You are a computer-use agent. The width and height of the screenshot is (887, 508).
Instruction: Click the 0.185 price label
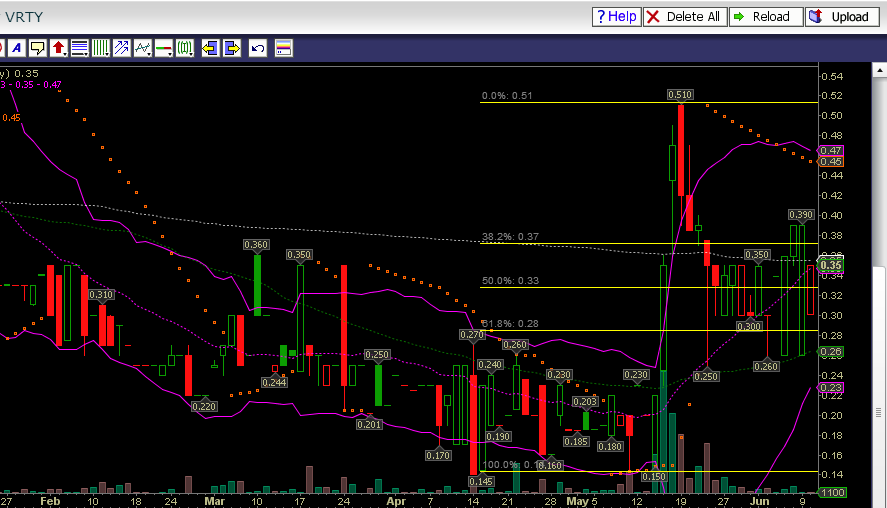pos(576,441)
